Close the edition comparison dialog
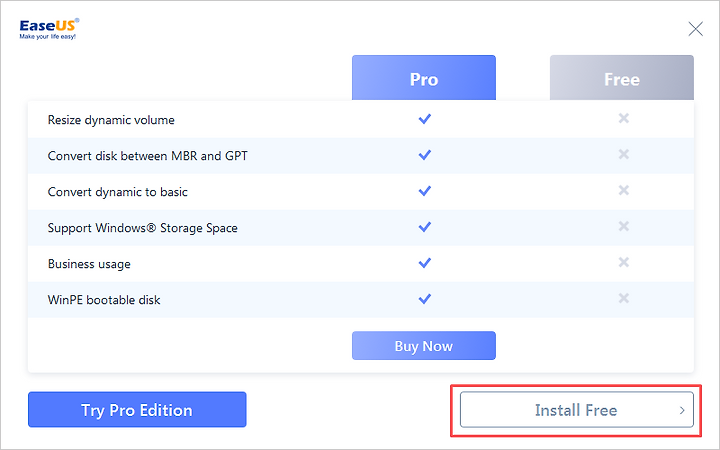 695,29
